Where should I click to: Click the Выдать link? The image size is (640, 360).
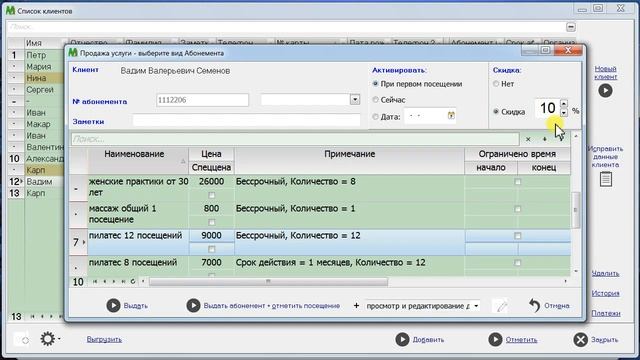(136, 306)
